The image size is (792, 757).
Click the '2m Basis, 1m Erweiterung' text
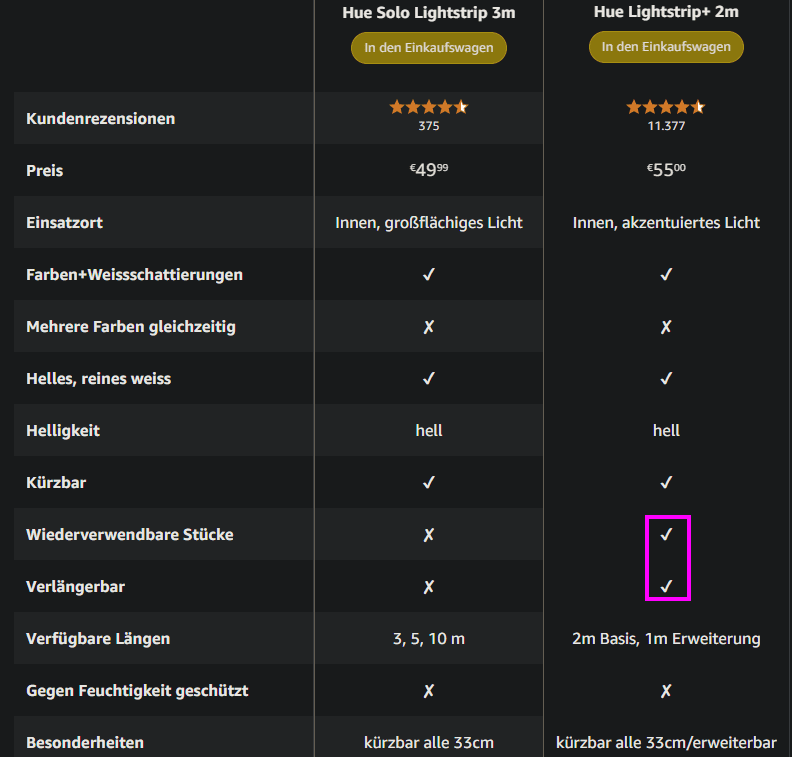666,639
